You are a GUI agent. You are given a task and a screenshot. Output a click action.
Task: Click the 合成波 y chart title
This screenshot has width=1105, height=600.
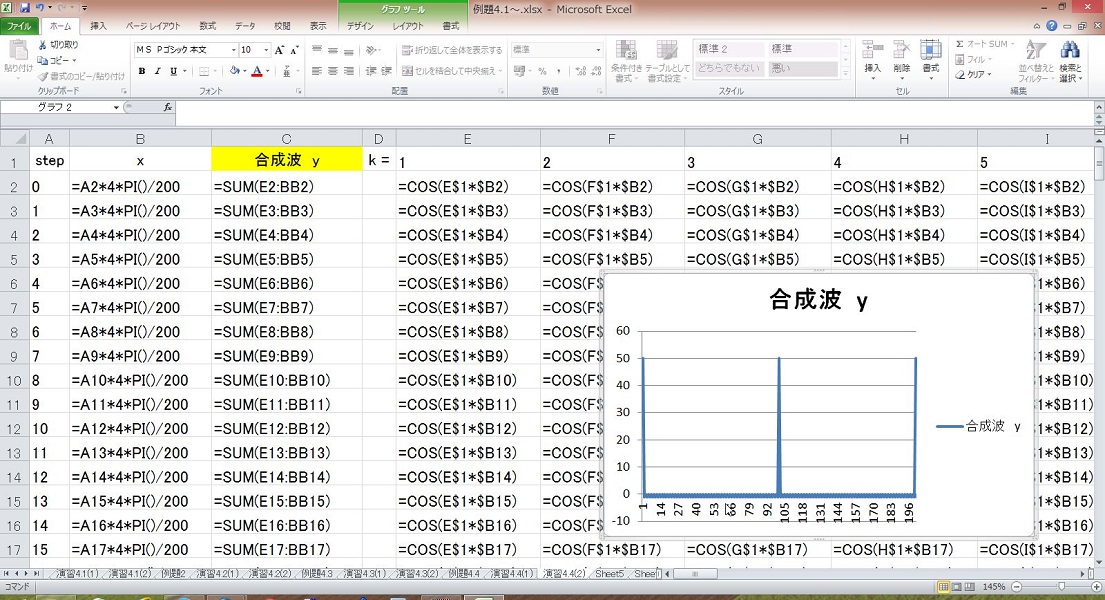818,300
